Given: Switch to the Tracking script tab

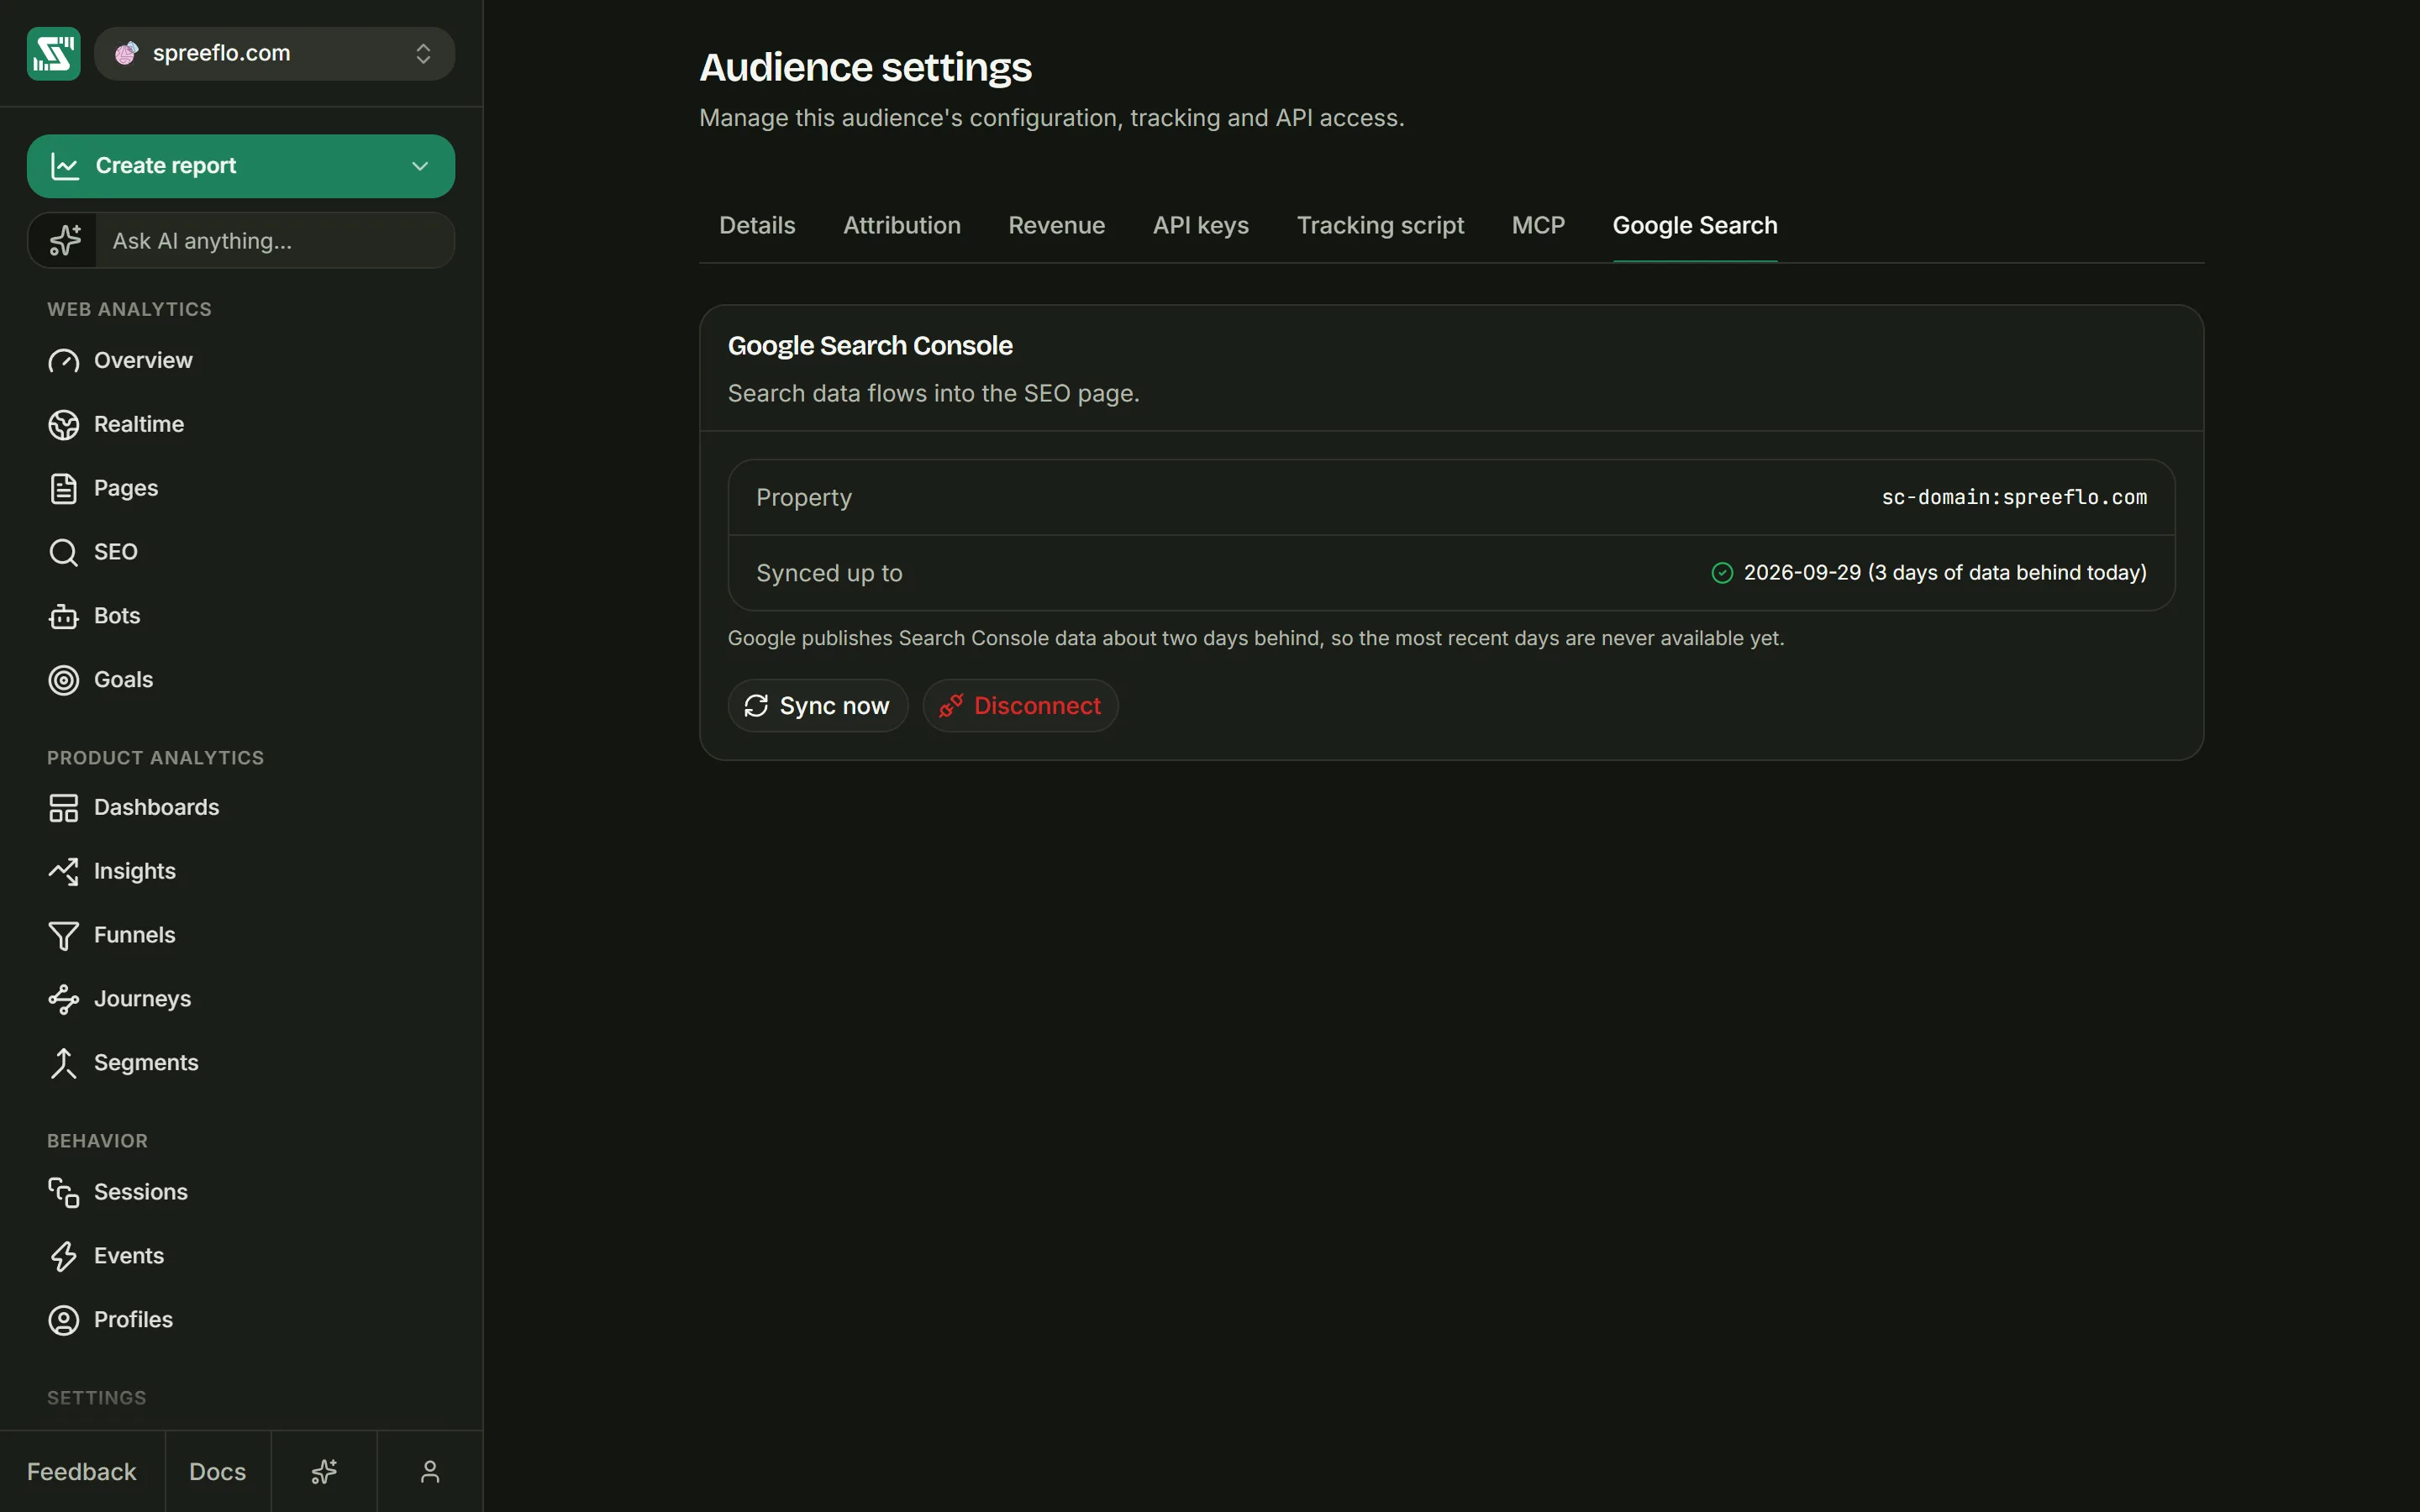Looking at the screenshot, I should tap(1380, 226).
